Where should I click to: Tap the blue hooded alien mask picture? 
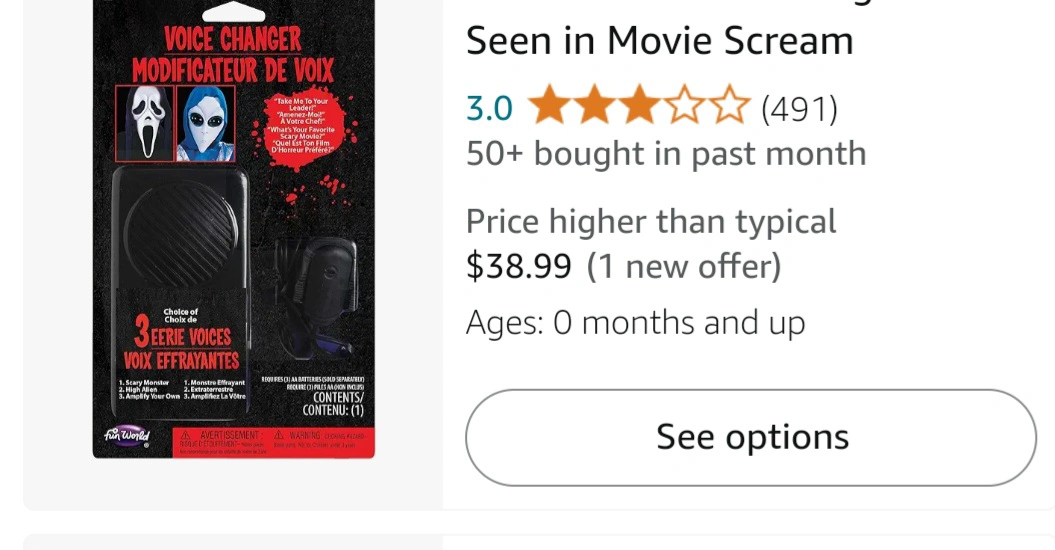[x=205, y=124]
